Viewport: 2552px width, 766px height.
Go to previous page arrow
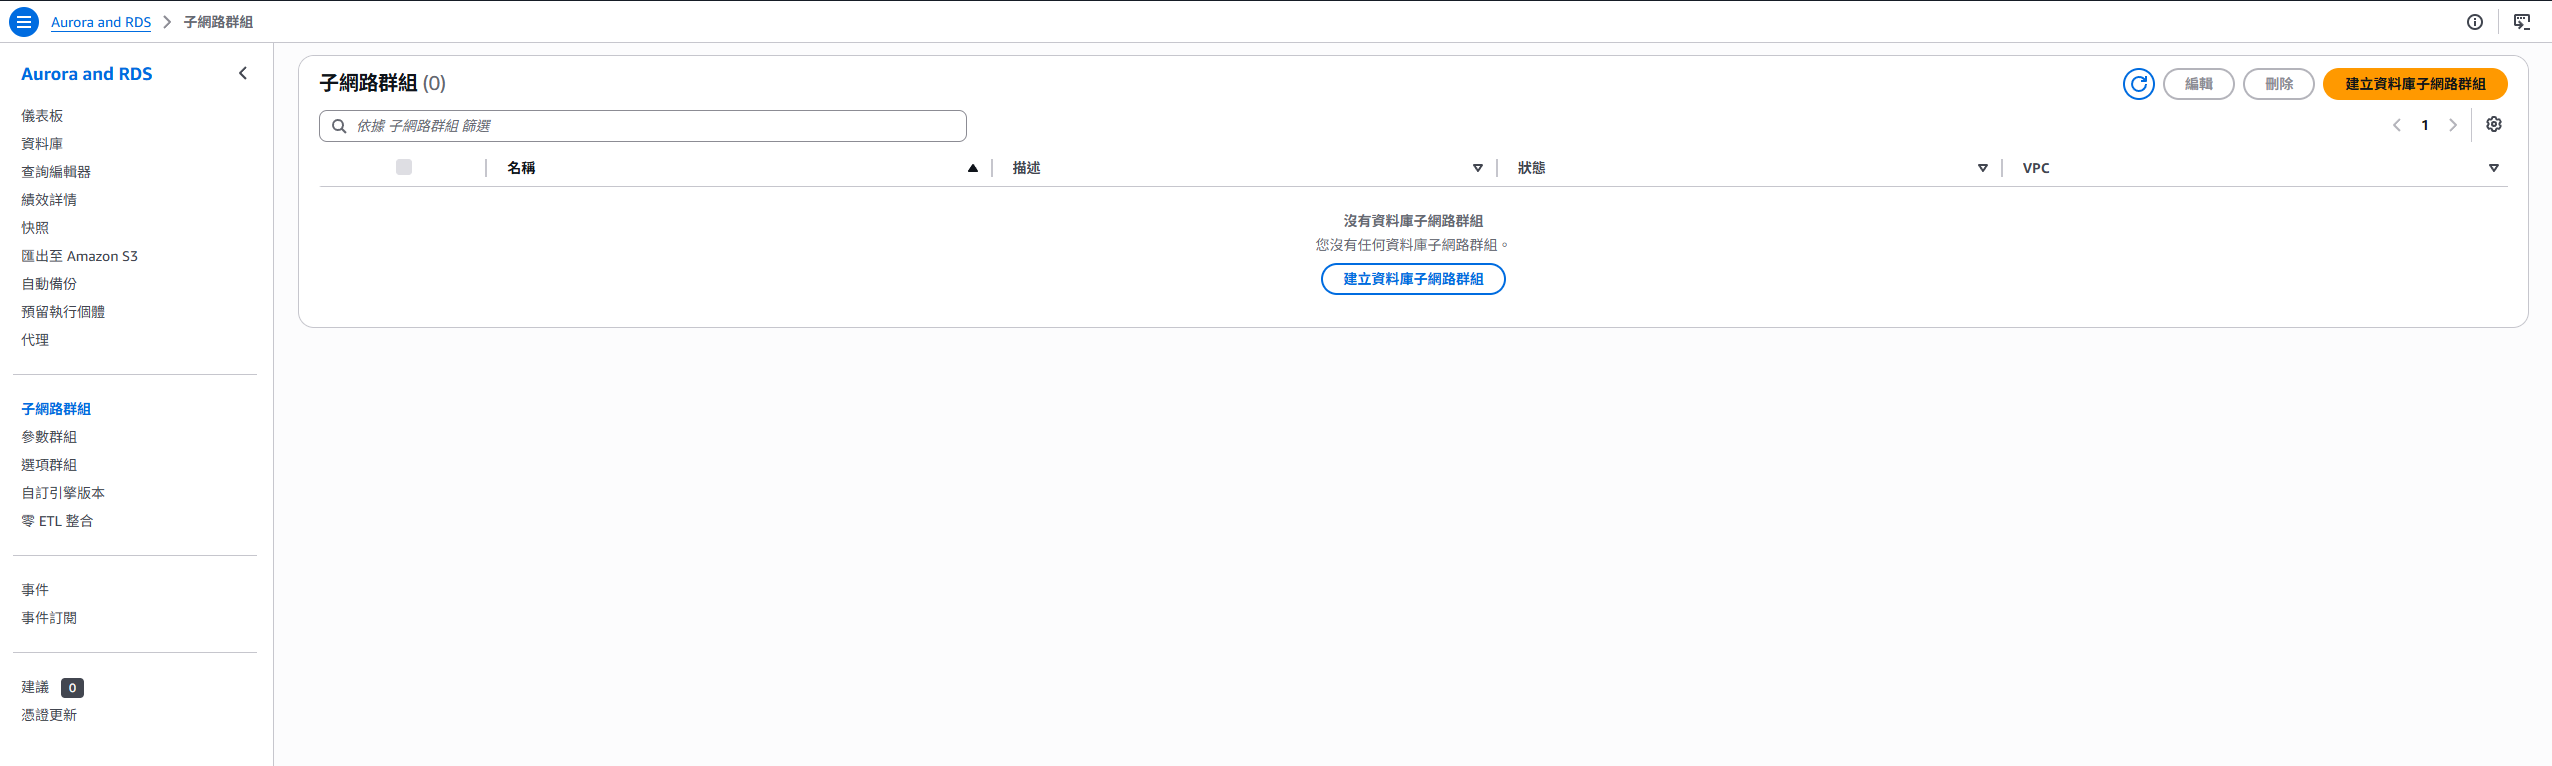tap(2397, 125)
